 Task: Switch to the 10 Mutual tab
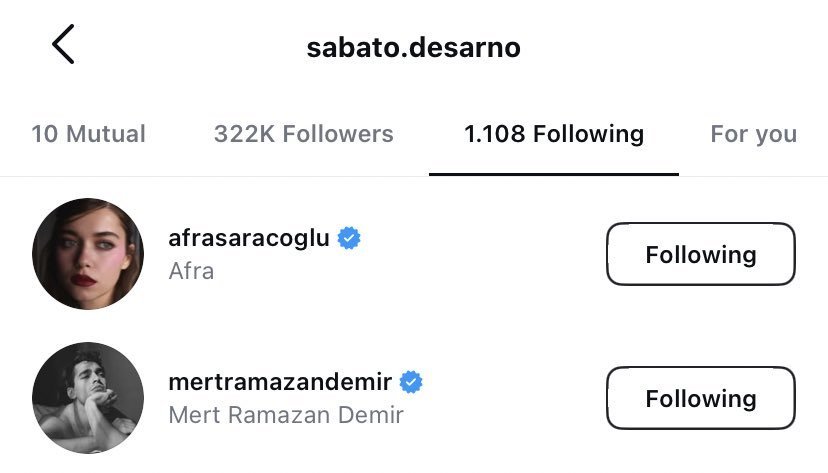88,134
